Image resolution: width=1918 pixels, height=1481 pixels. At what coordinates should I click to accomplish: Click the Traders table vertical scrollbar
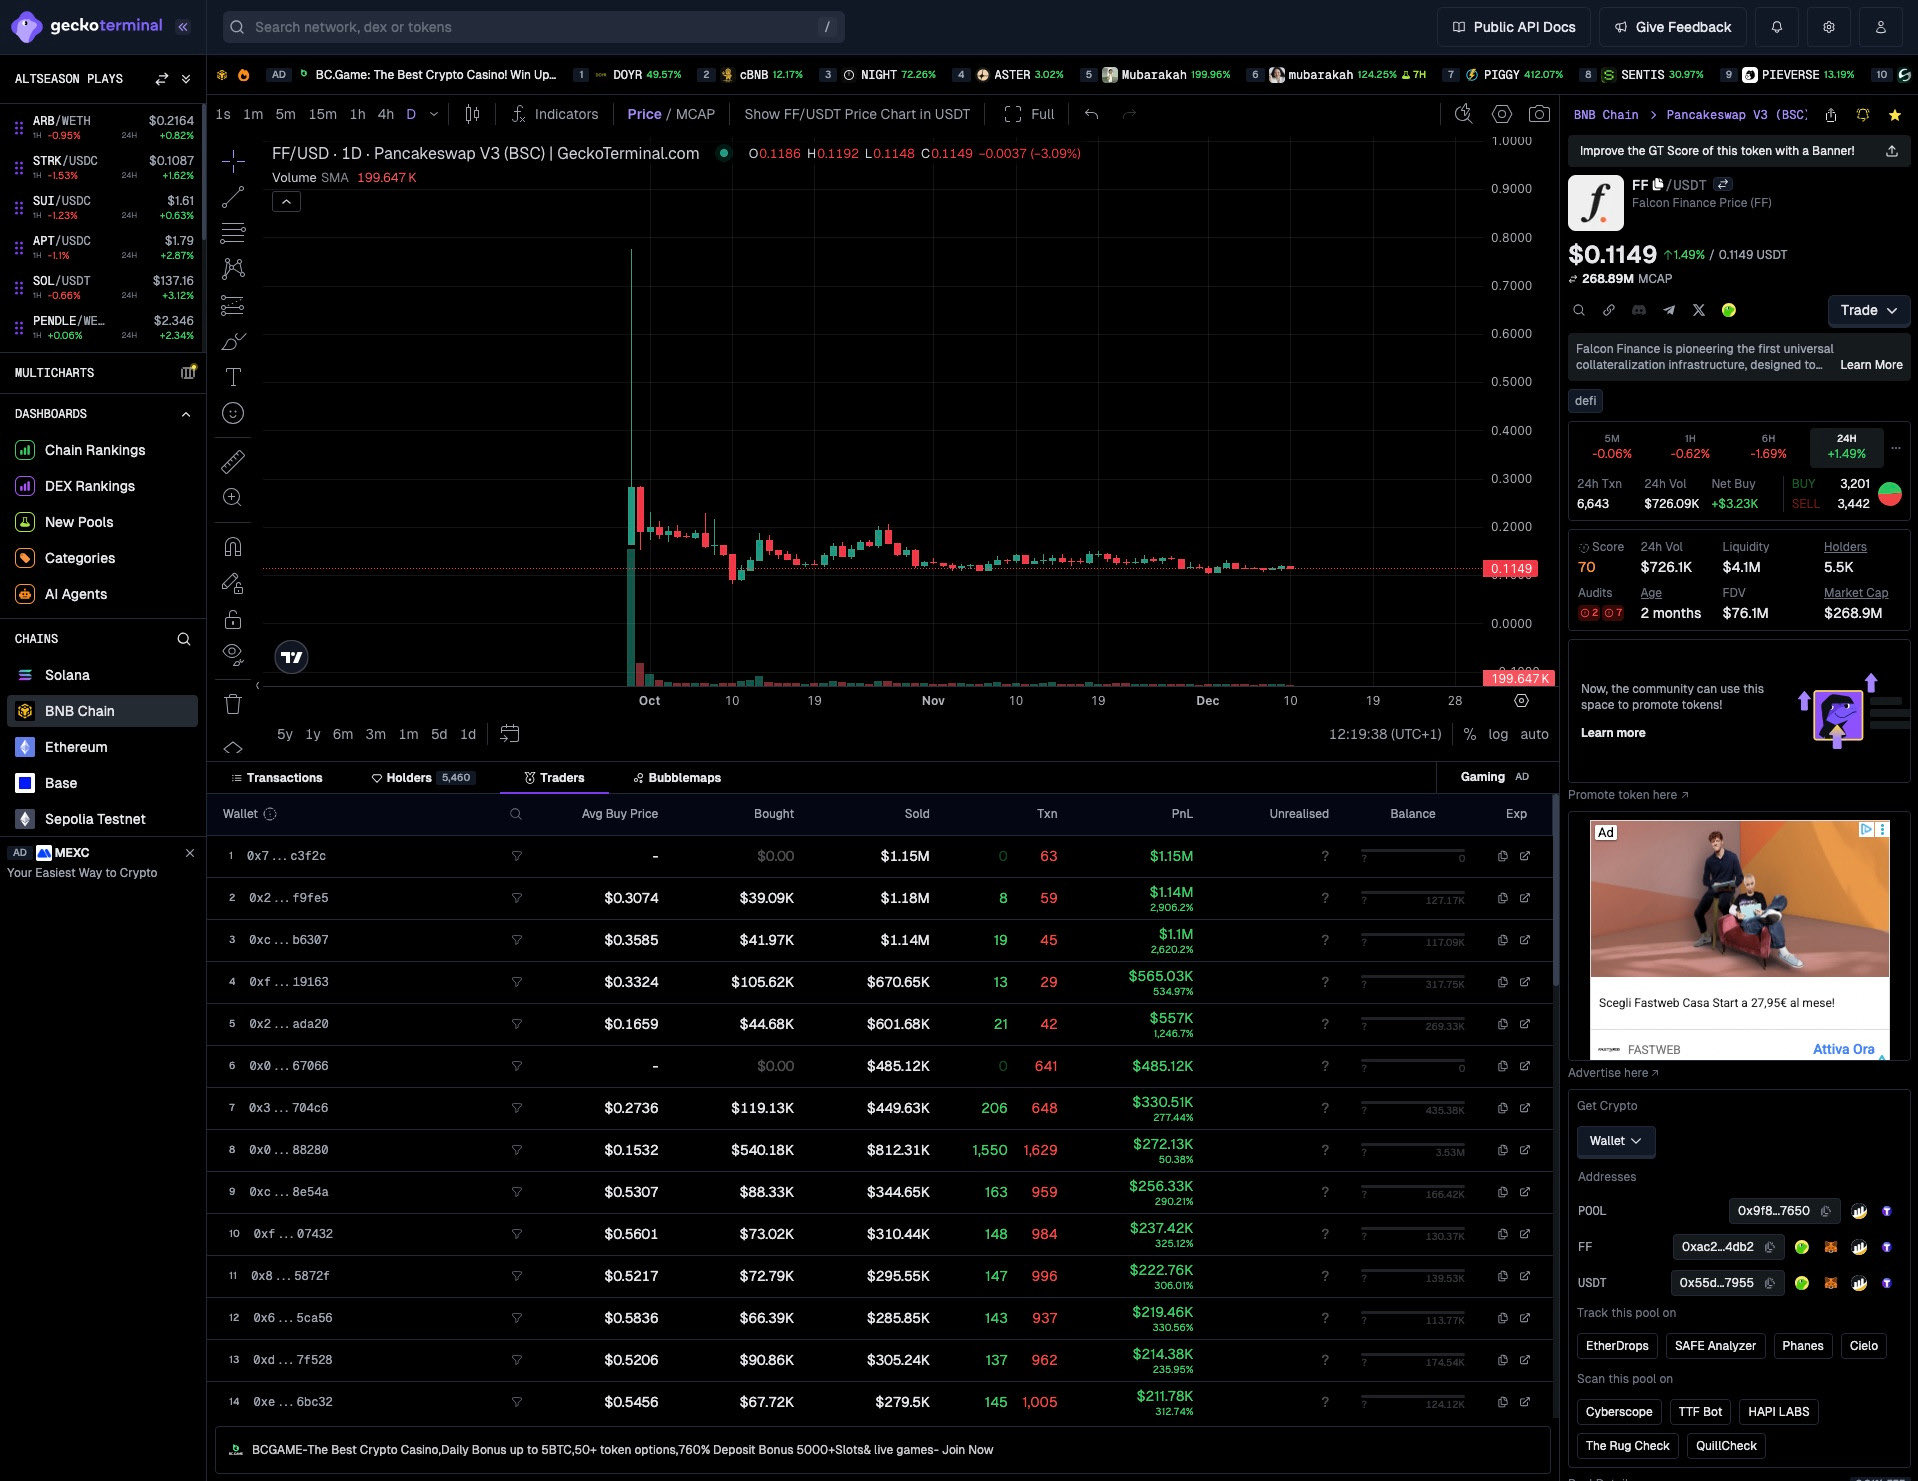point(1555,890)
